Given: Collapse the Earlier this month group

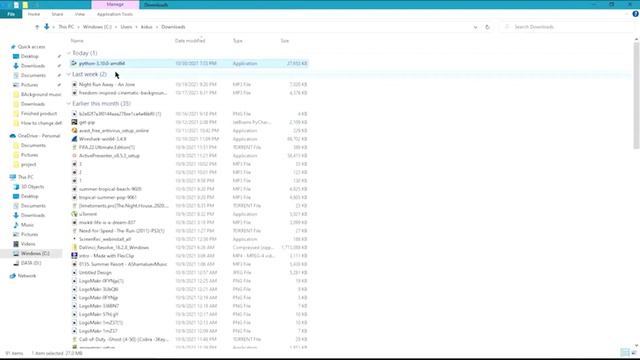Looking at the screenshot, I should point(69,104).
